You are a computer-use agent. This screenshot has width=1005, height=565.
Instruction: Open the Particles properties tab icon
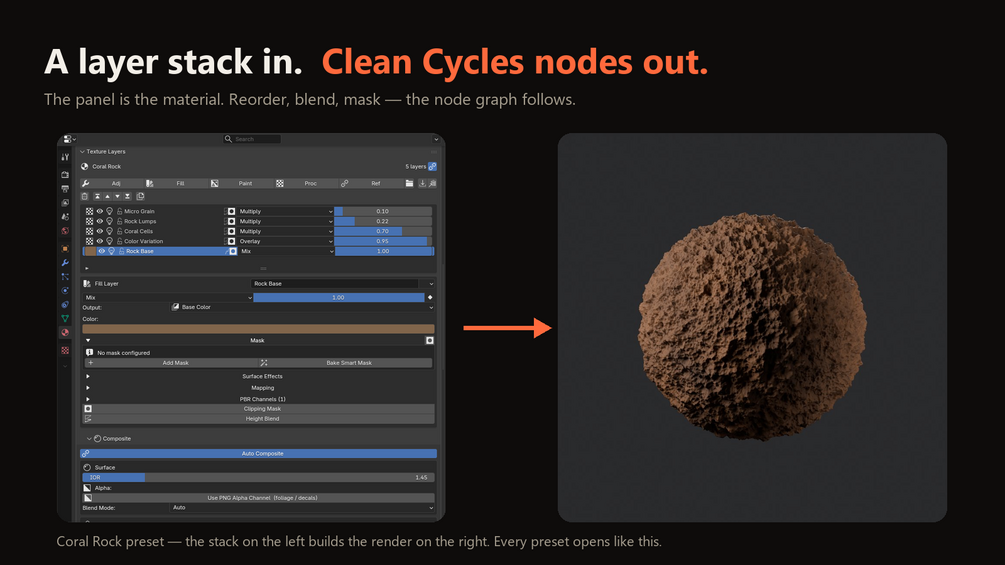coord(65,277)
